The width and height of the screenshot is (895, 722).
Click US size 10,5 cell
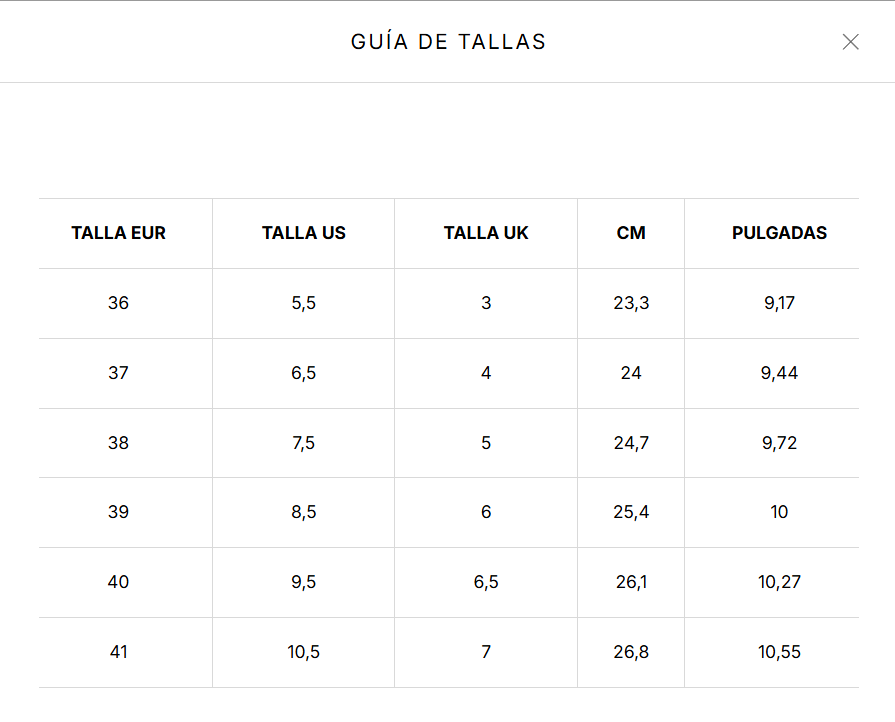pos(304,652)
